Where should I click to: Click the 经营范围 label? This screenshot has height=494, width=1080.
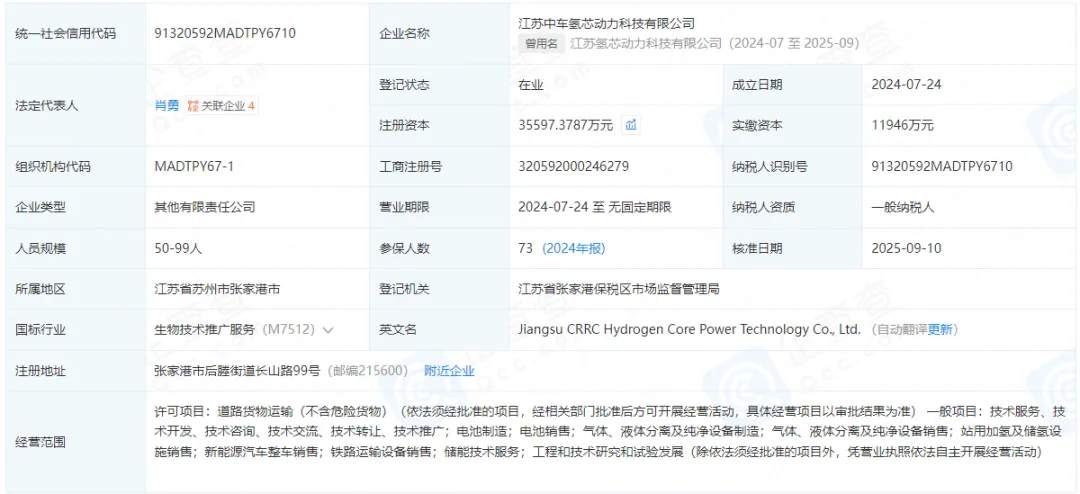(x=41, y=442)
